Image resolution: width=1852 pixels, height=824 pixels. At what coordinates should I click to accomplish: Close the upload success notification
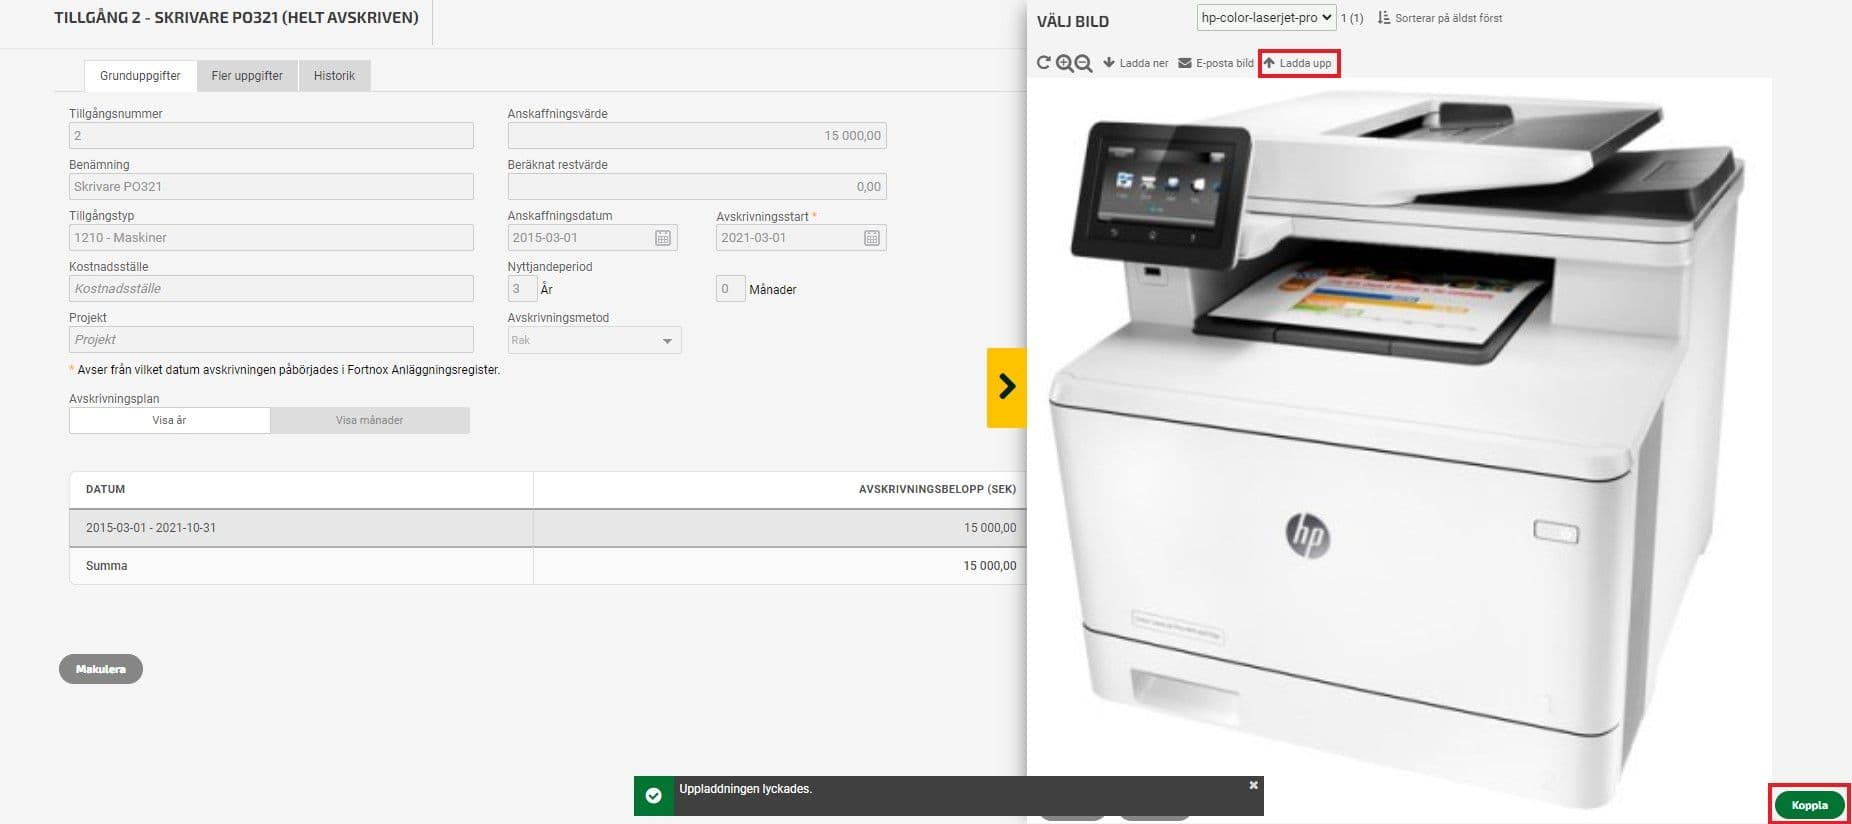(1253, 786)
